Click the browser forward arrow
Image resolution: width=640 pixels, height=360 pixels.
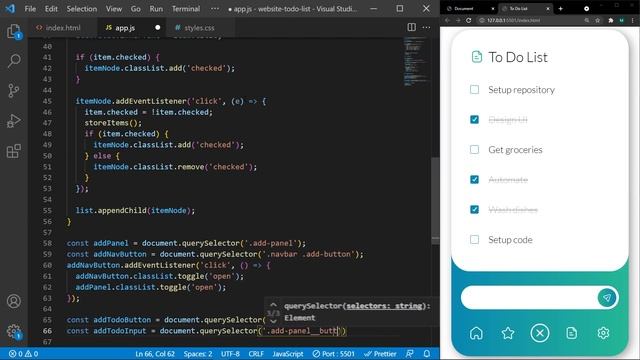coord(458,20)
